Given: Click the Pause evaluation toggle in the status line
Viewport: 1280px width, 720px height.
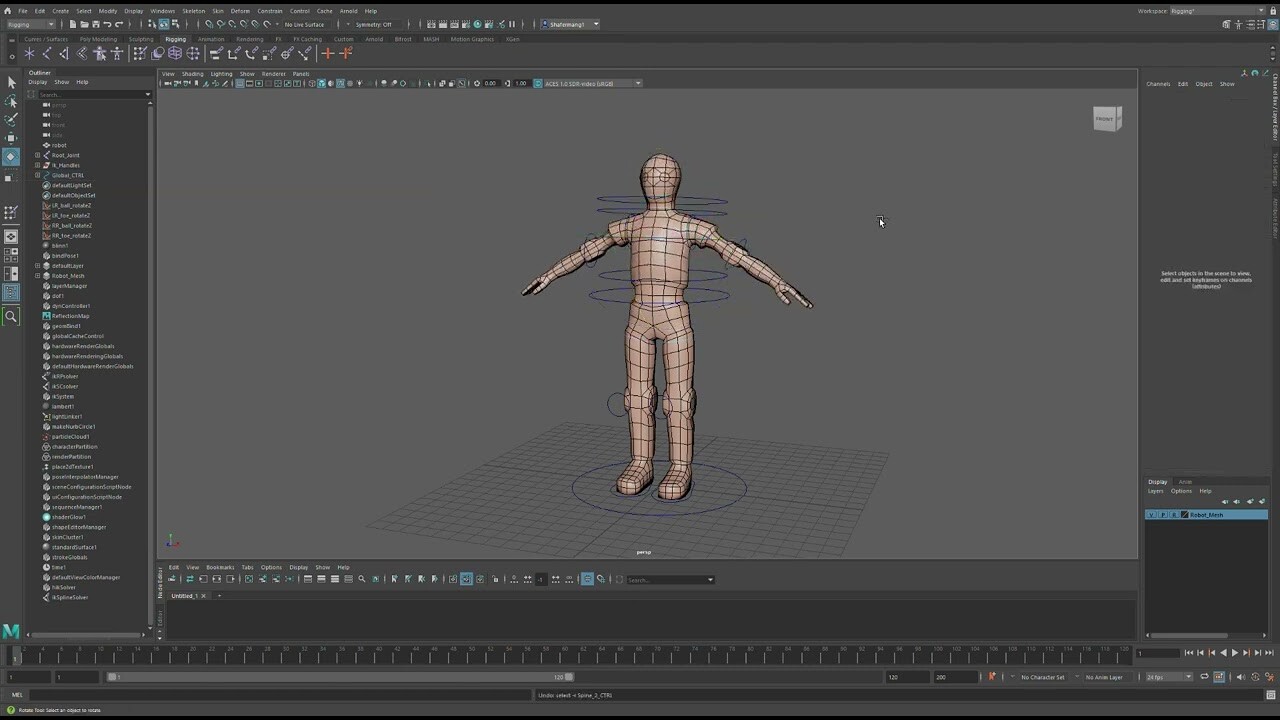Looking at the screenshot, I should (512, 24).
